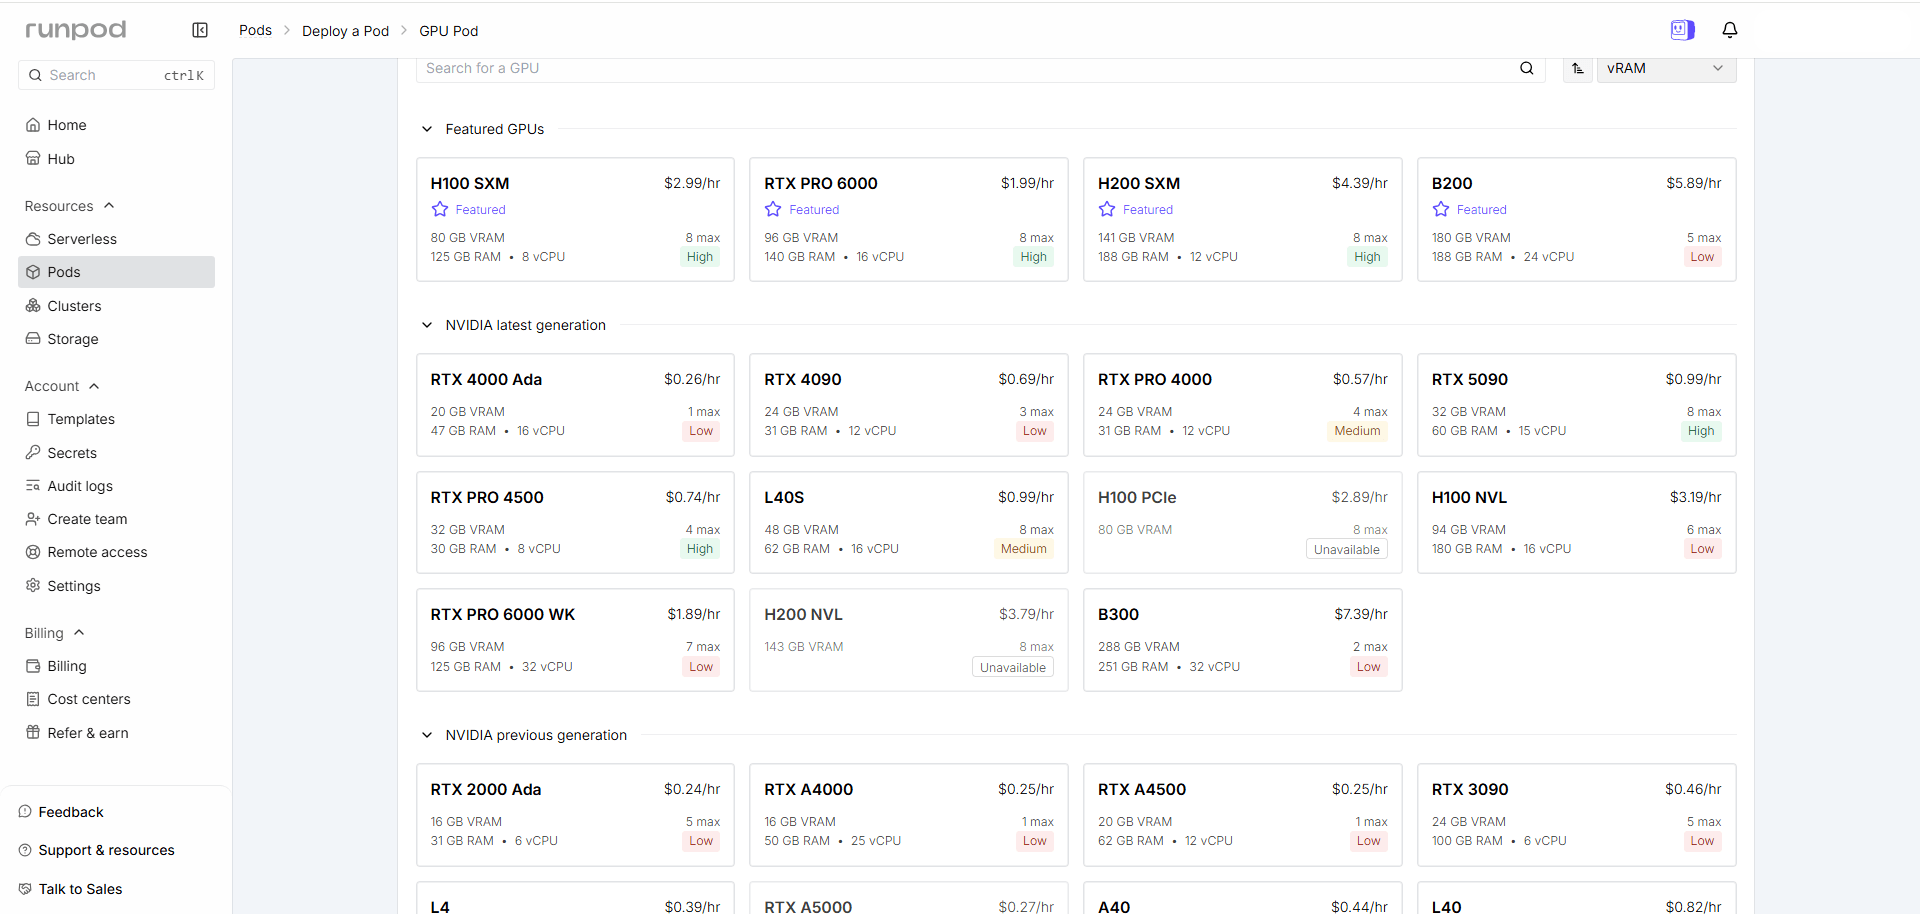
Task: Select the RTX PRO 4500 card
Action: point(575,522)
